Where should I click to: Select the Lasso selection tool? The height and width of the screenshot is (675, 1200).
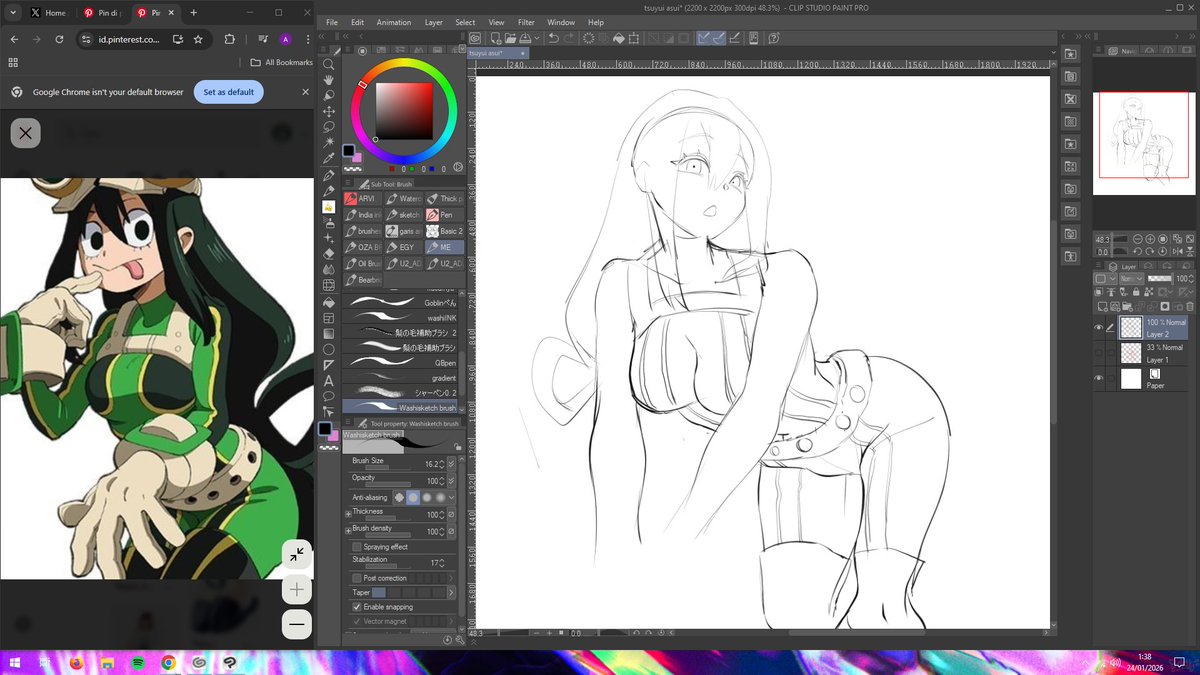(329, 127)
